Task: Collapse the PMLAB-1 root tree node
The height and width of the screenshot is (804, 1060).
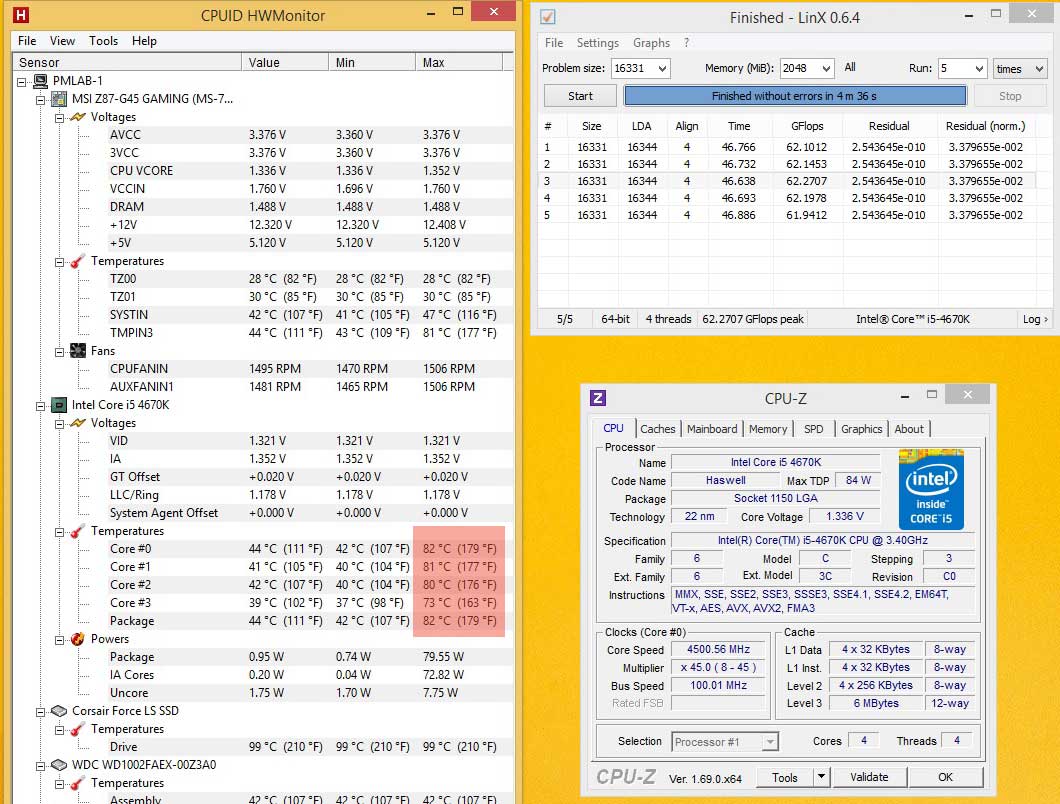Action: 23,81
